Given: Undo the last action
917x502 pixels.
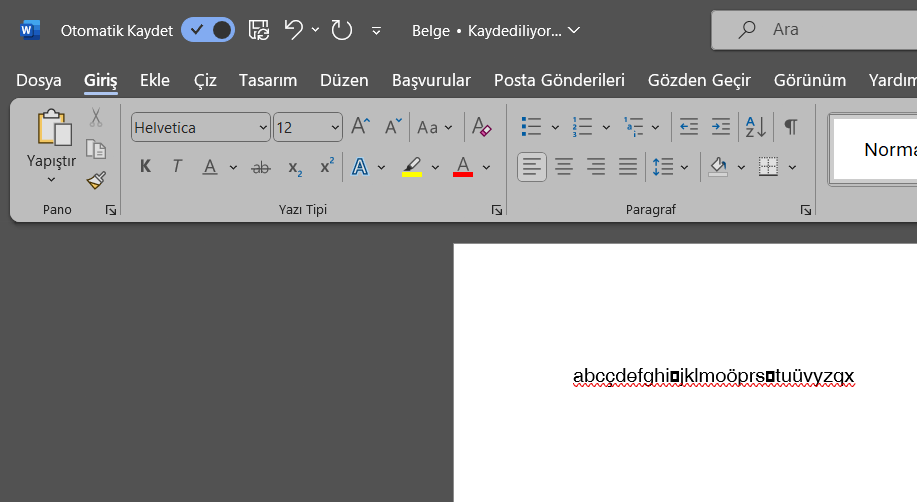Looking at the screenshot, I should pyautogui.click(x=294, y=30).
